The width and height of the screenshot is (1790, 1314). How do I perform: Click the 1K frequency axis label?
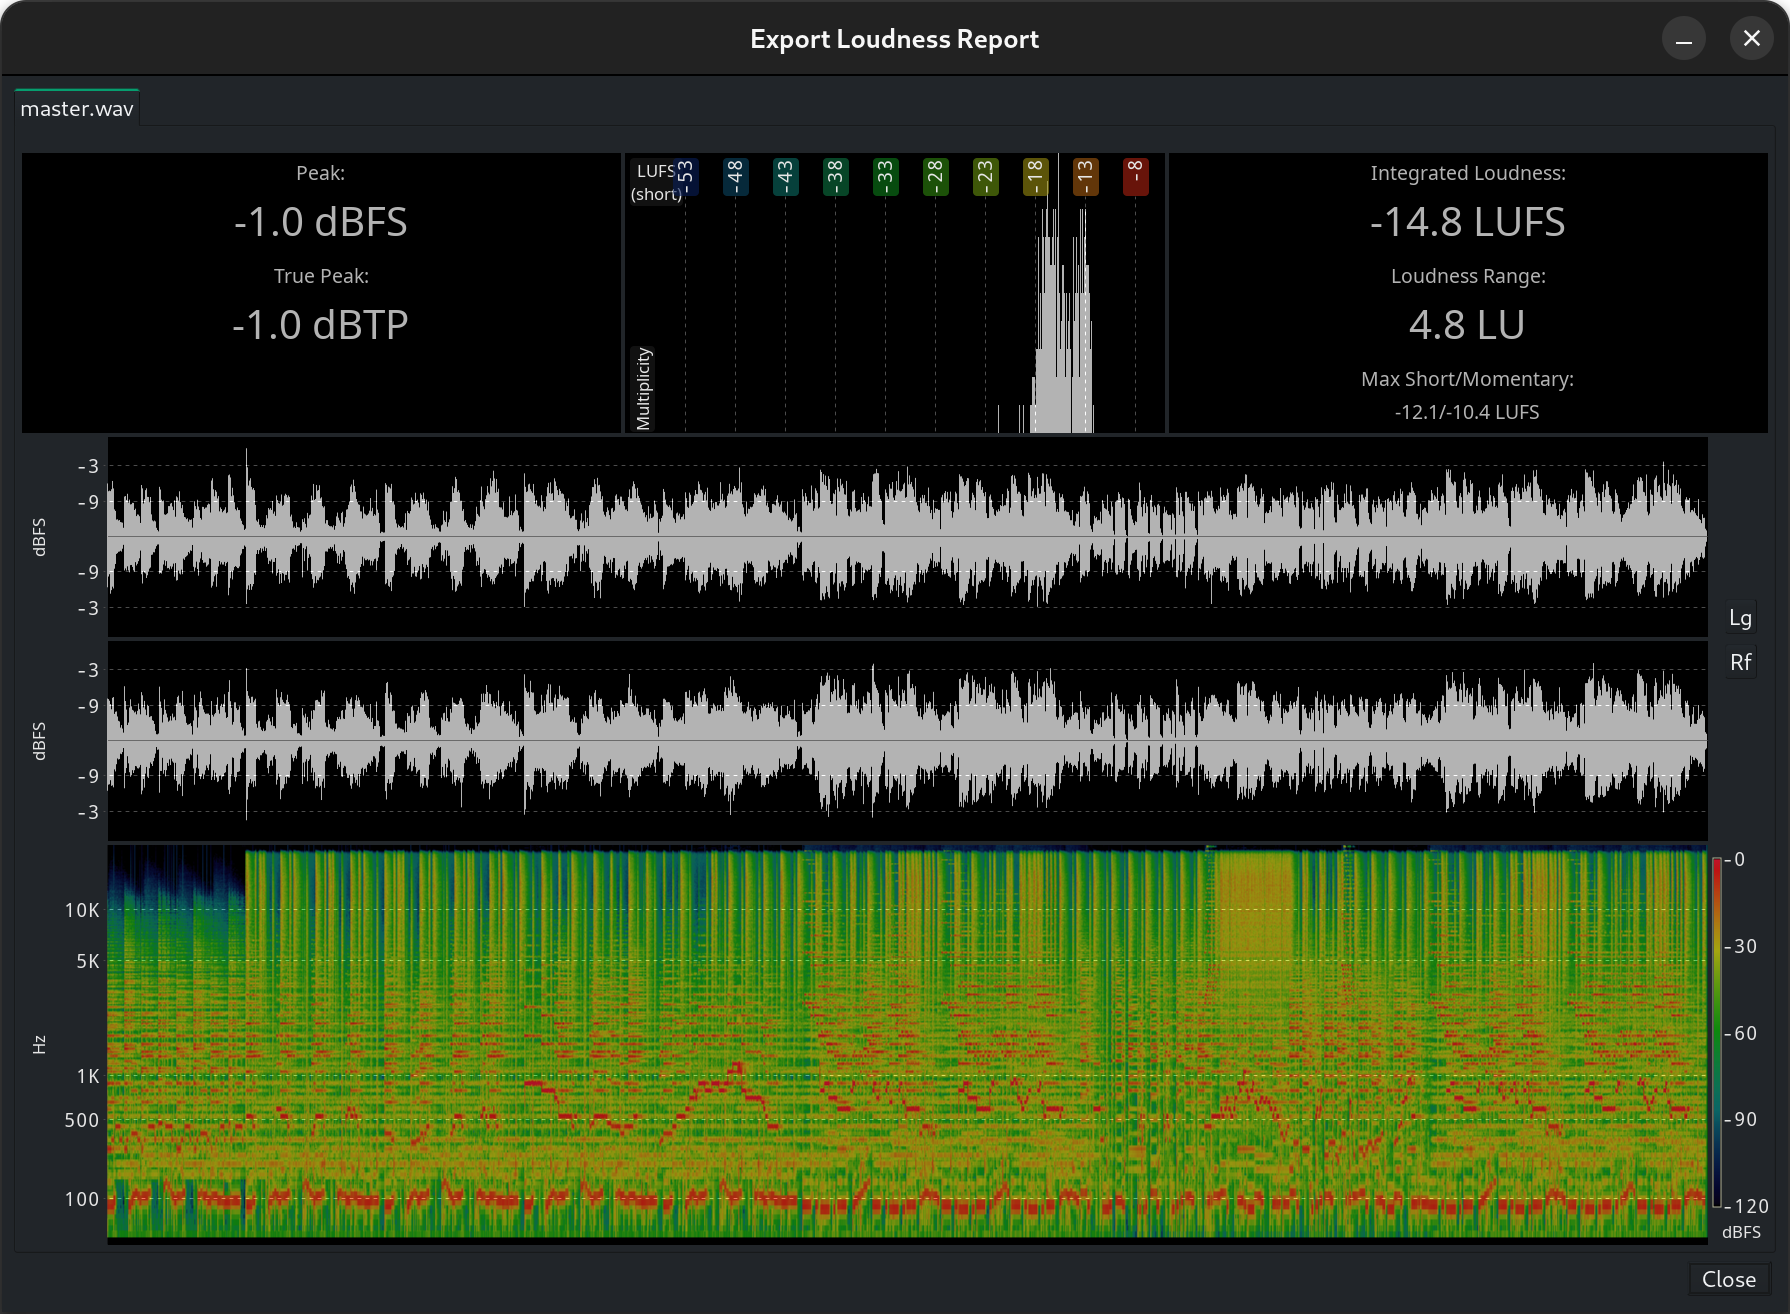click(x=88, y=1076)
